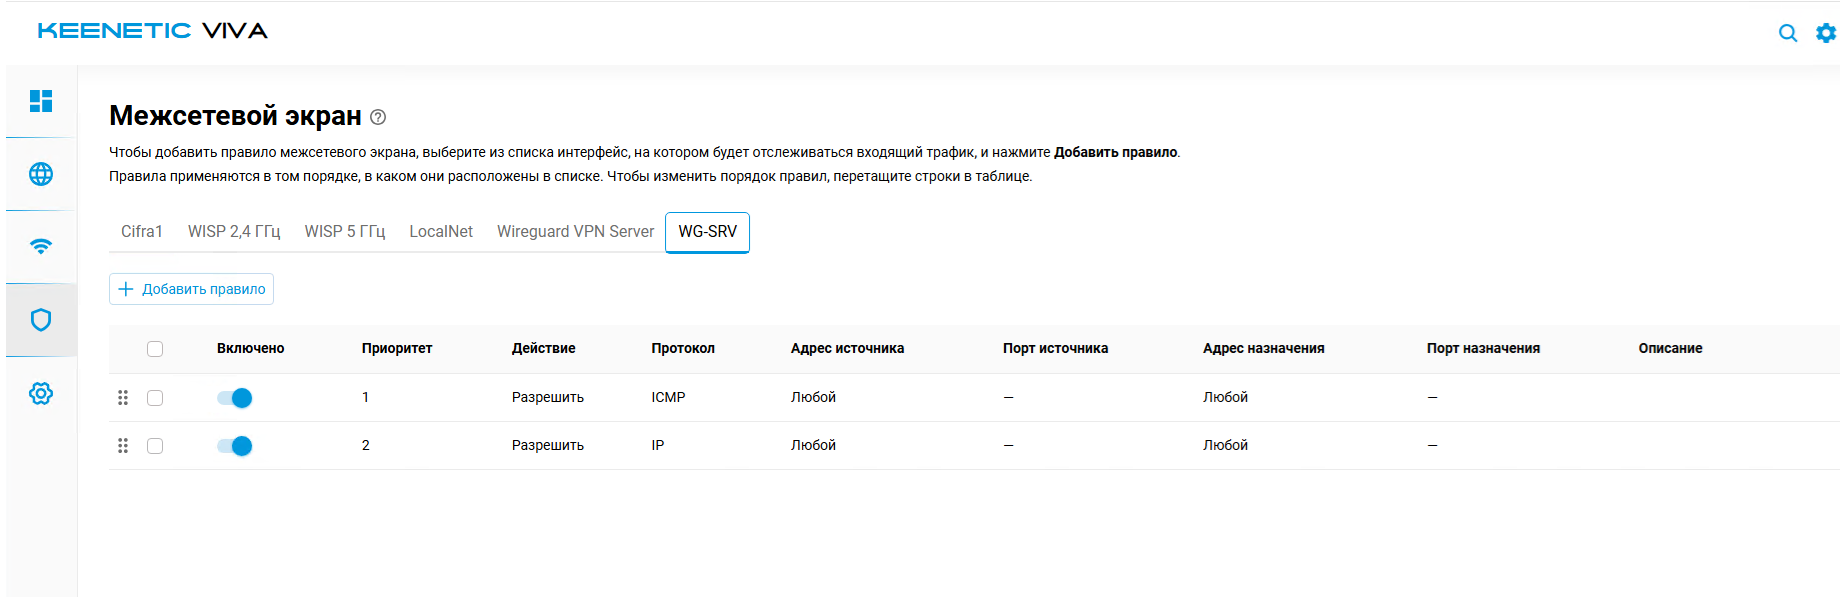Switch to the LocalNet tab
The image size is (1840, 597).
point(441,232)
